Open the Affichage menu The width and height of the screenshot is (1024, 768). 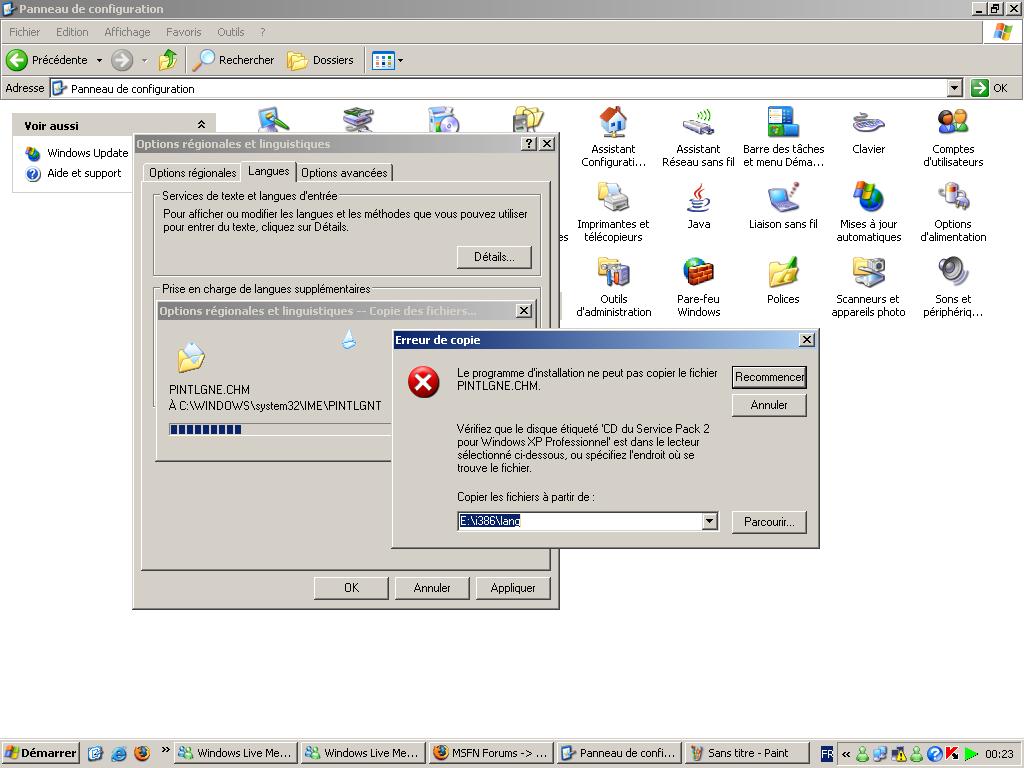coord(127,32)
